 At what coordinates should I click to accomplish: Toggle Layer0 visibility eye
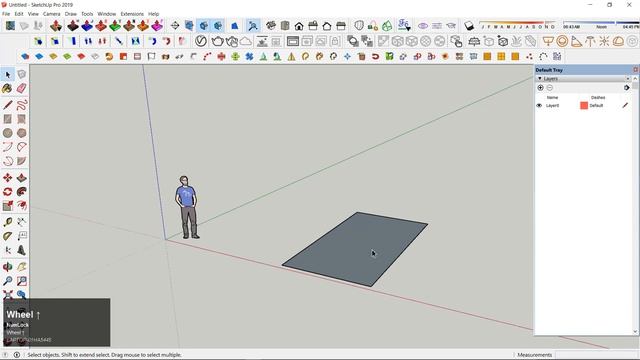click(x=539, y=105)
